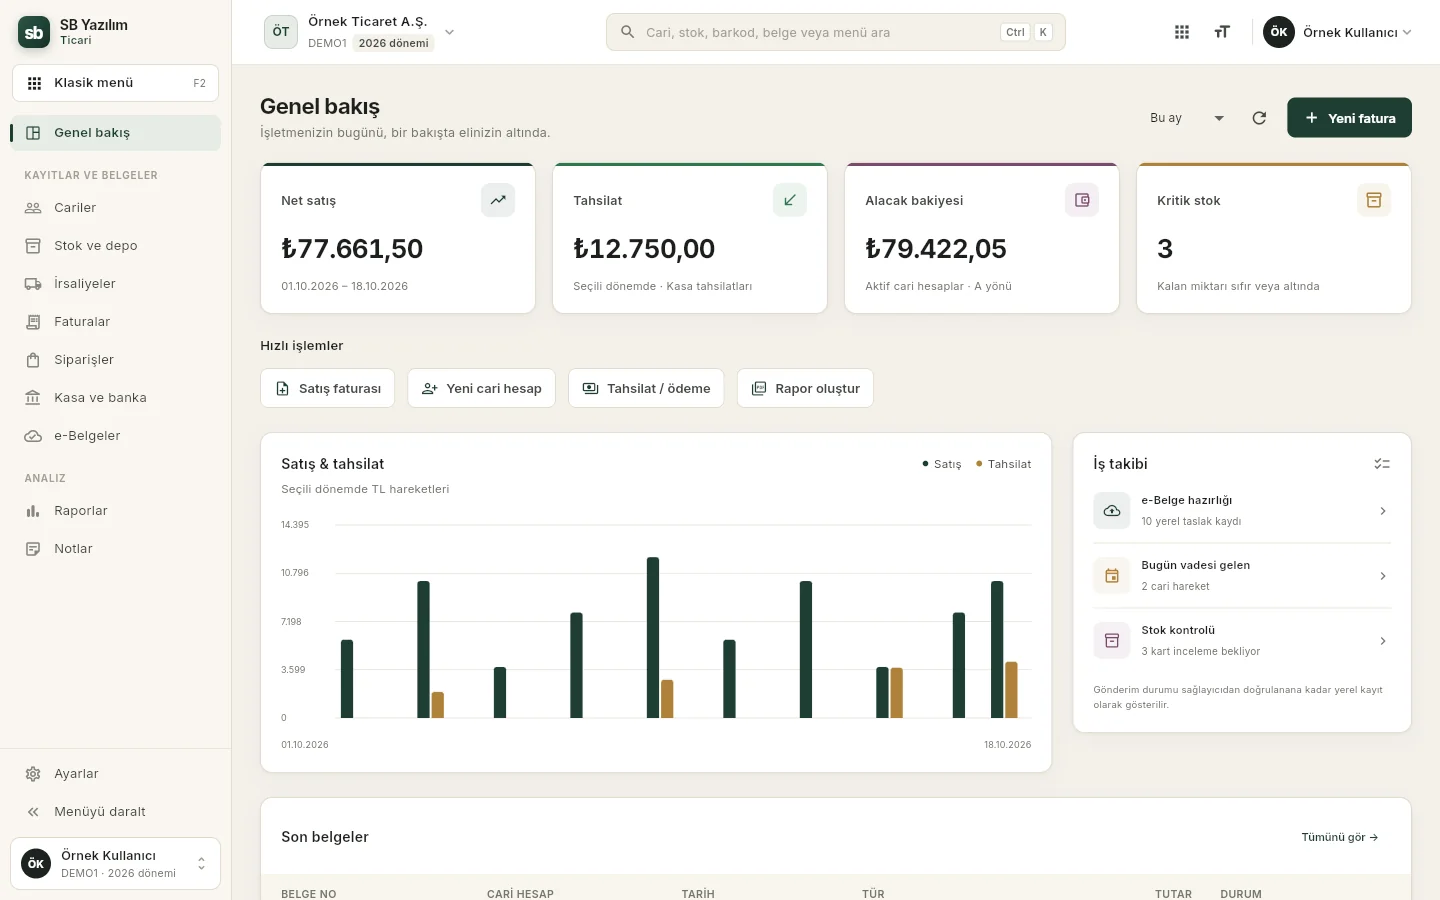Expand the bottom sidebar user switcher
1440x900 pixels.
pyautogui.click(x=116, y=864)
